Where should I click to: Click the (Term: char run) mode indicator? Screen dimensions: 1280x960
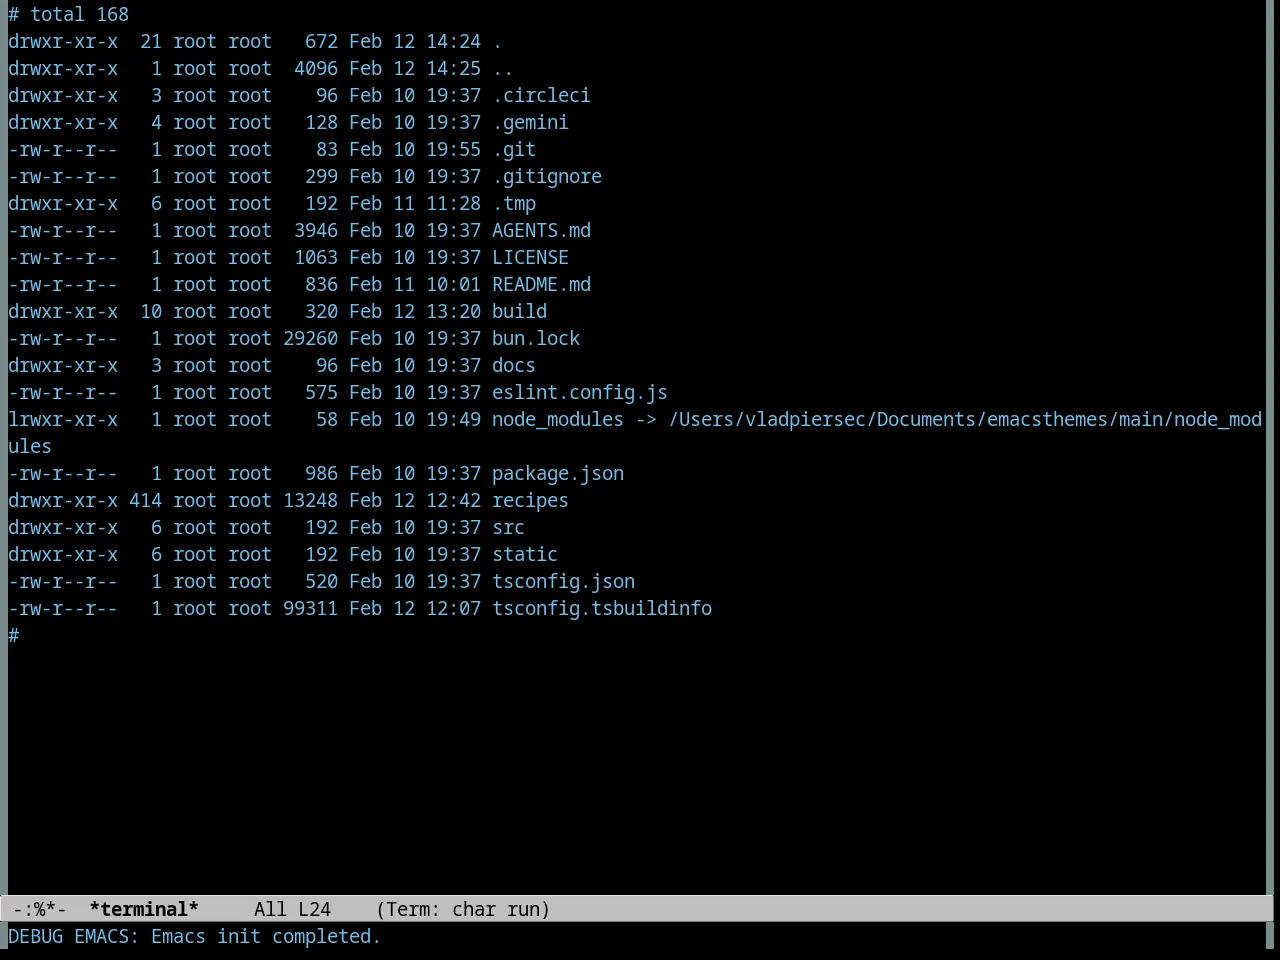463,909
